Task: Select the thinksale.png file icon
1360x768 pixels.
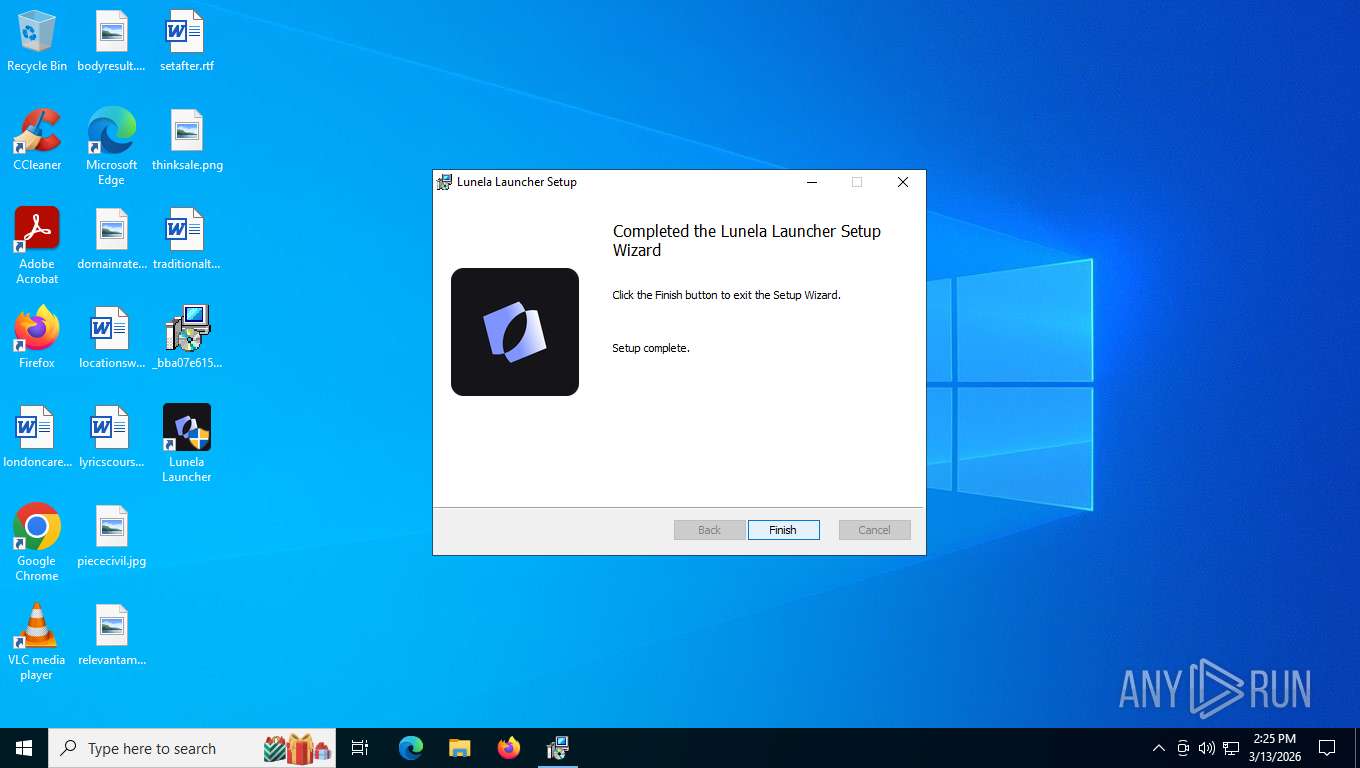Action: point(187,140)
